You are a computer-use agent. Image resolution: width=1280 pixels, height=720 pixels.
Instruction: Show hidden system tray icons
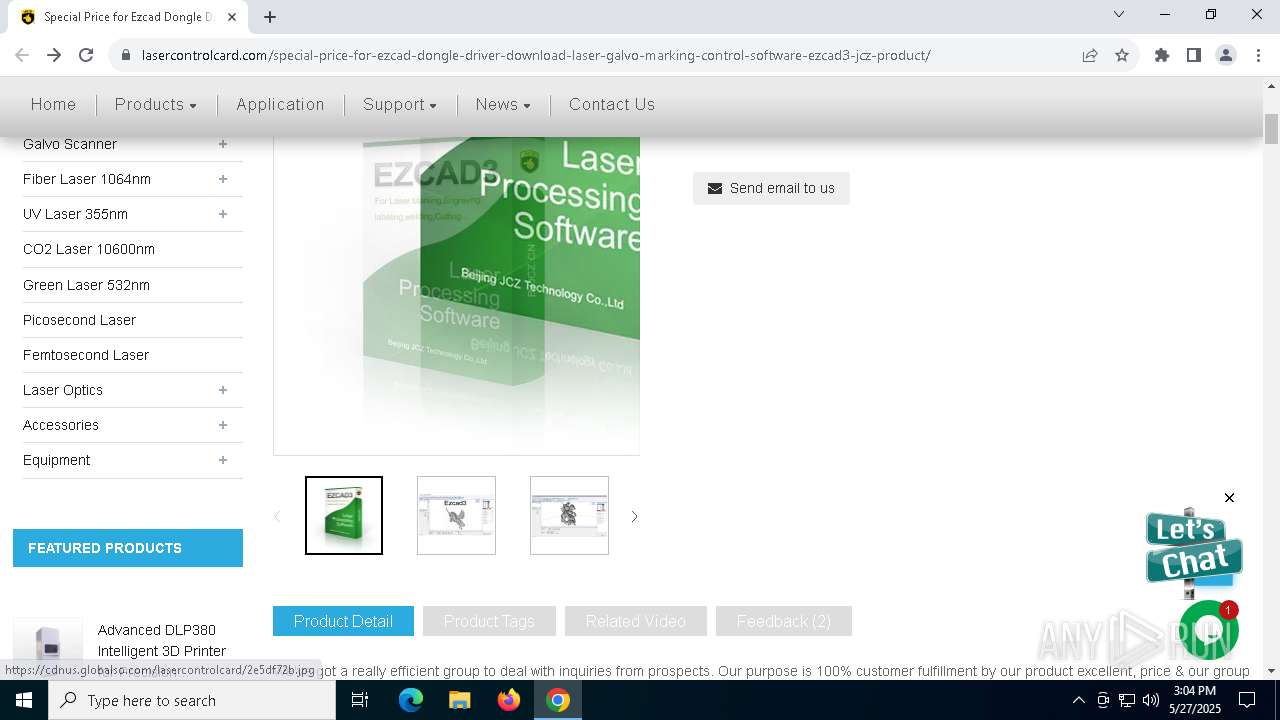1078,700
